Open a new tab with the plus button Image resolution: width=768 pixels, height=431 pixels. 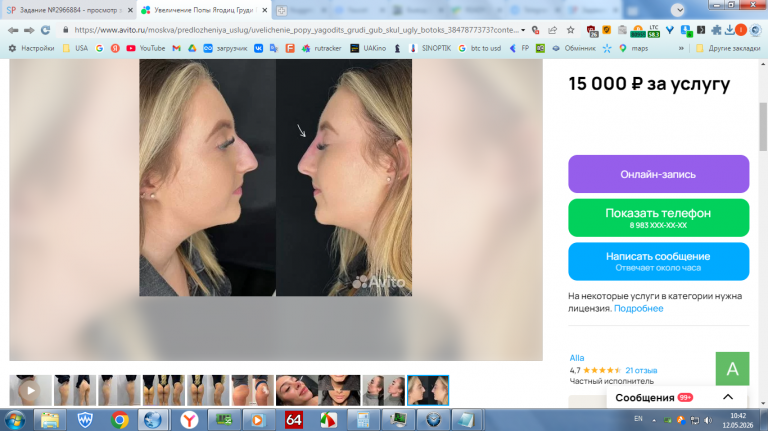point(281,10)
